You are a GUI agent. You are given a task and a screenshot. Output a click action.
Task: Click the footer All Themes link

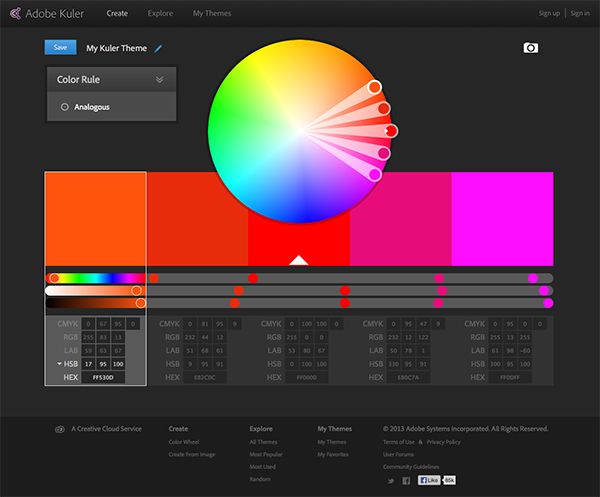[264, 442]
